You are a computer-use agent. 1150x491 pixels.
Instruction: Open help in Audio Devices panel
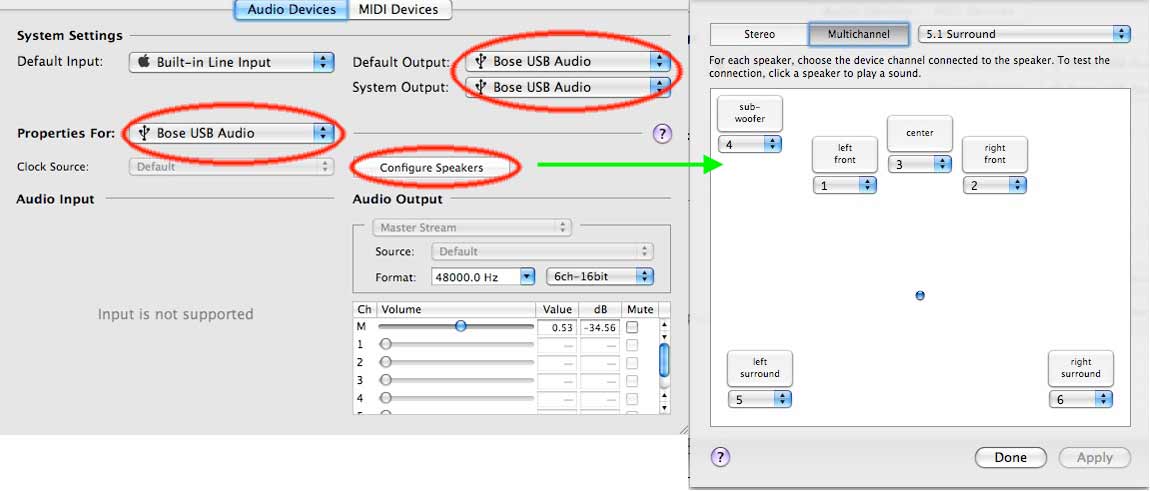point(662,134)
